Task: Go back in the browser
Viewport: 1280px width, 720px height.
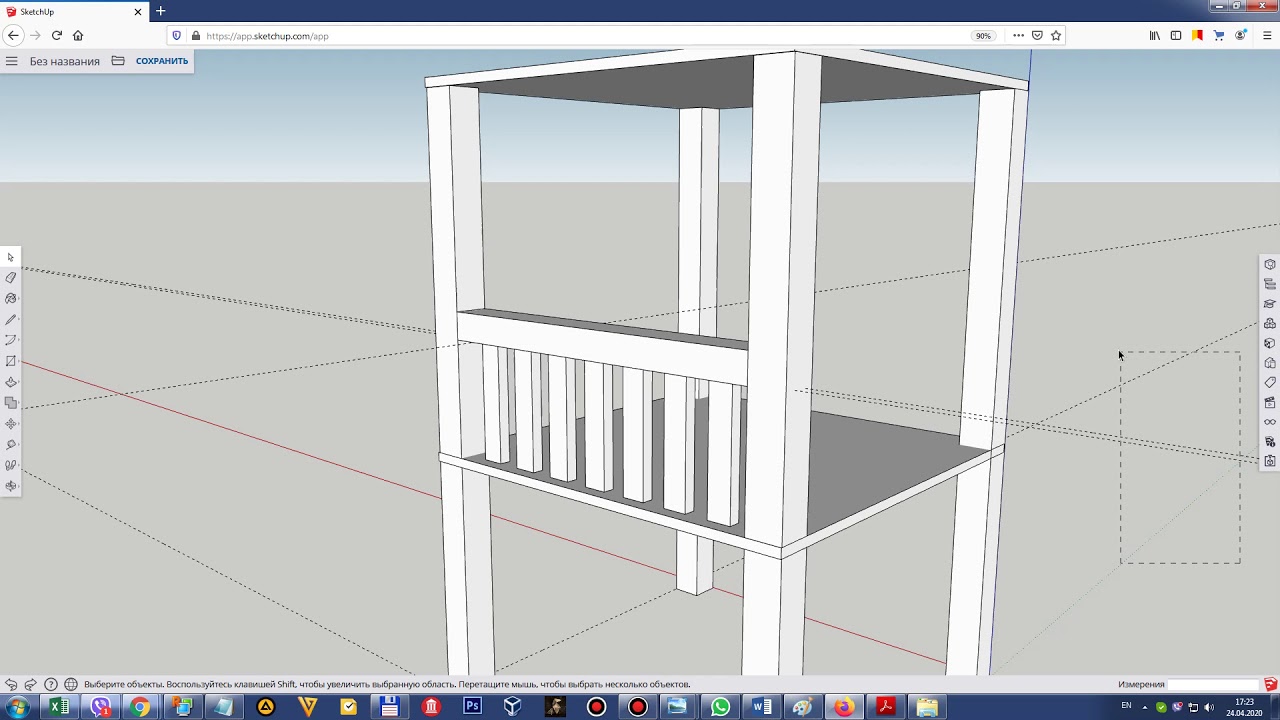Action: 13,36
